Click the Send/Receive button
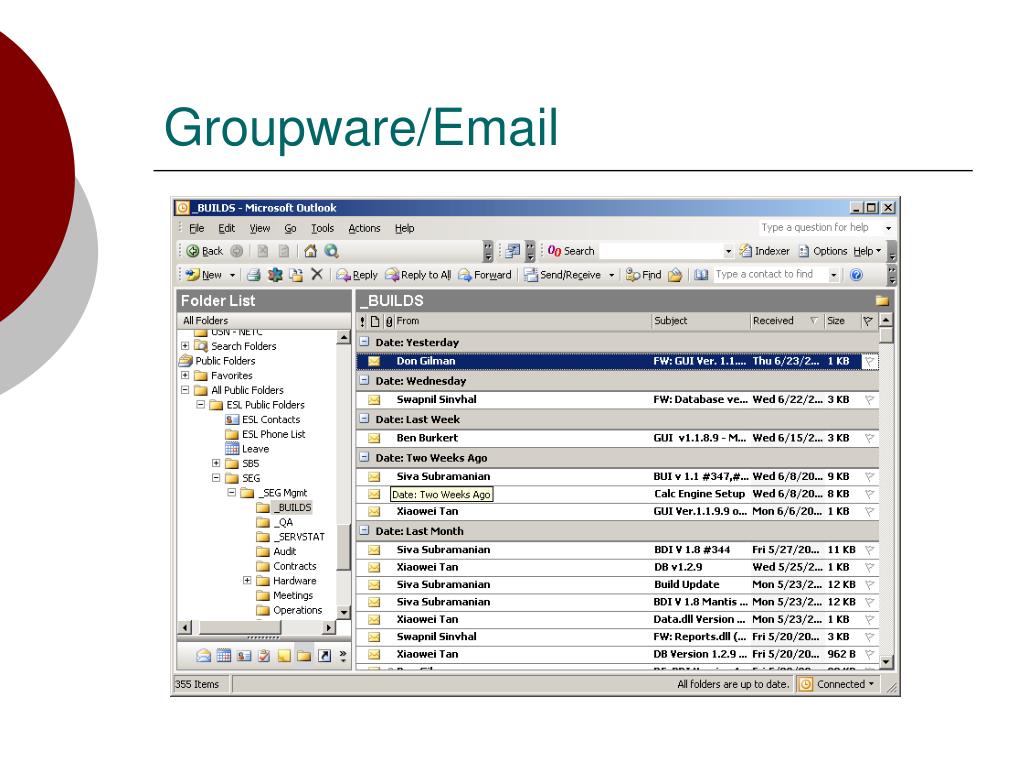The width and height of the screenshot is (1024, 768). tap(562, 275)
